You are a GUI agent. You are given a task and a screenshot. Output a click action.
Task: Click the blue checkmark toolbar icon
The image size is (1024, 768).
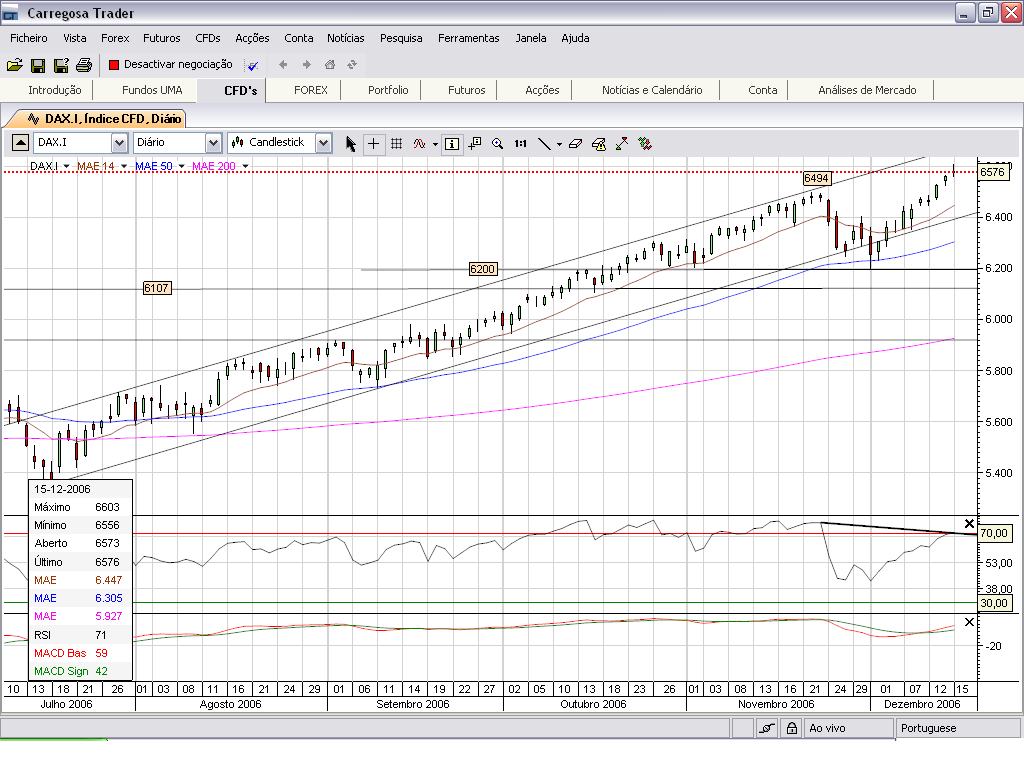point(252,65)
